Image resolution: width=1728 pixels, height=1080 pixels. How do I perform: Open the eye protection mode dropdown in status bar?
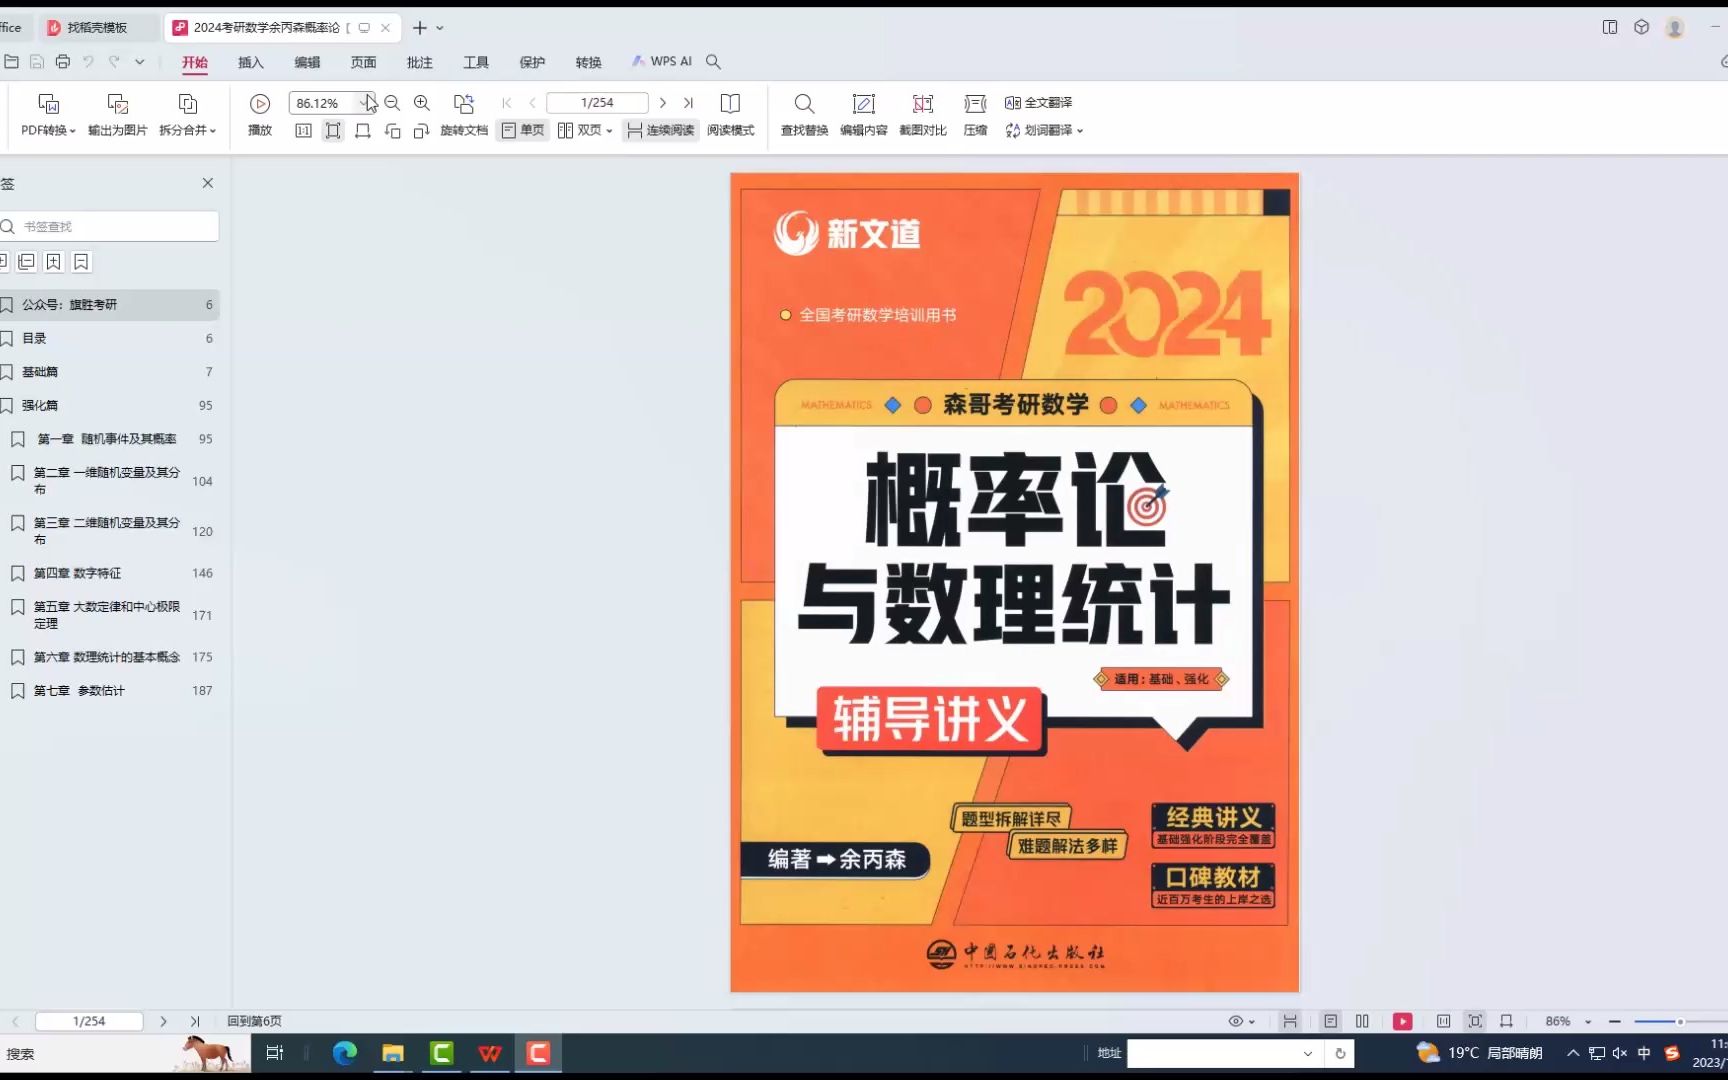coord(1241,1021)
